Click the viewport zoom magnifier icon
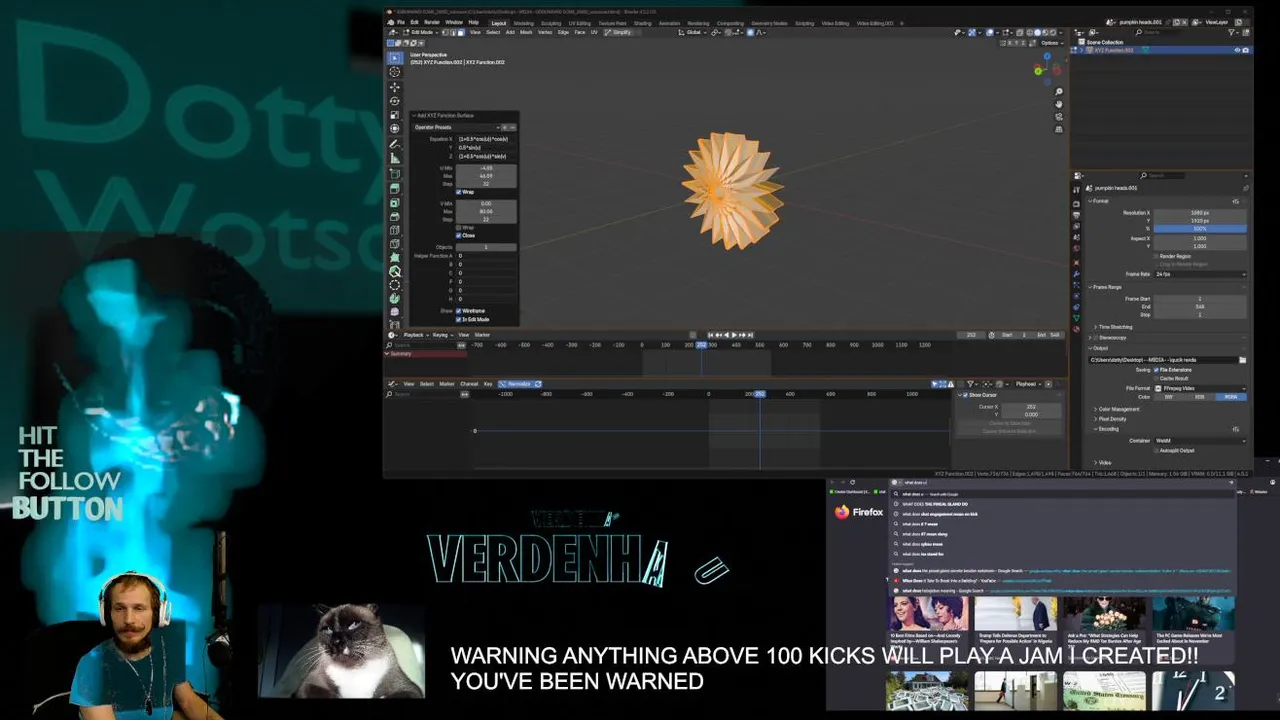The width and height of the screenshot is (1280, 720). pyautogui.click(x=1059, y=91)
